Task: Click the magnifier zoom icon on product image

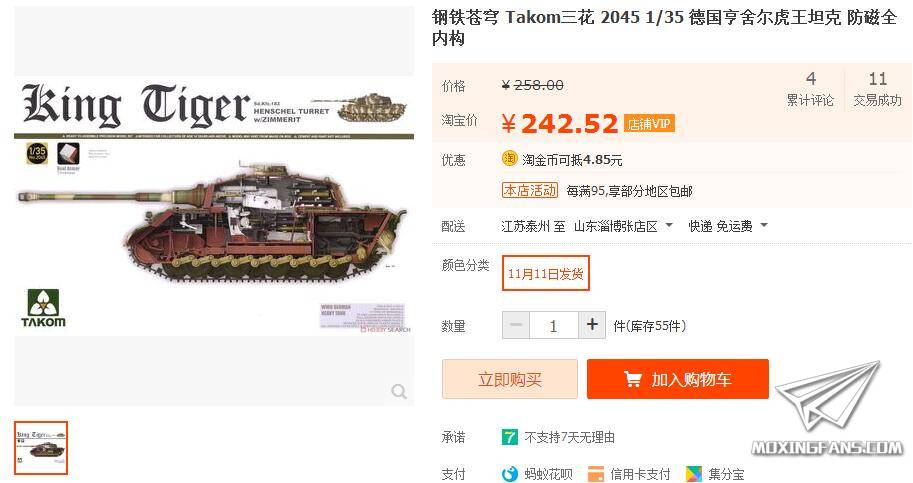Action: (x=399, y=392)
